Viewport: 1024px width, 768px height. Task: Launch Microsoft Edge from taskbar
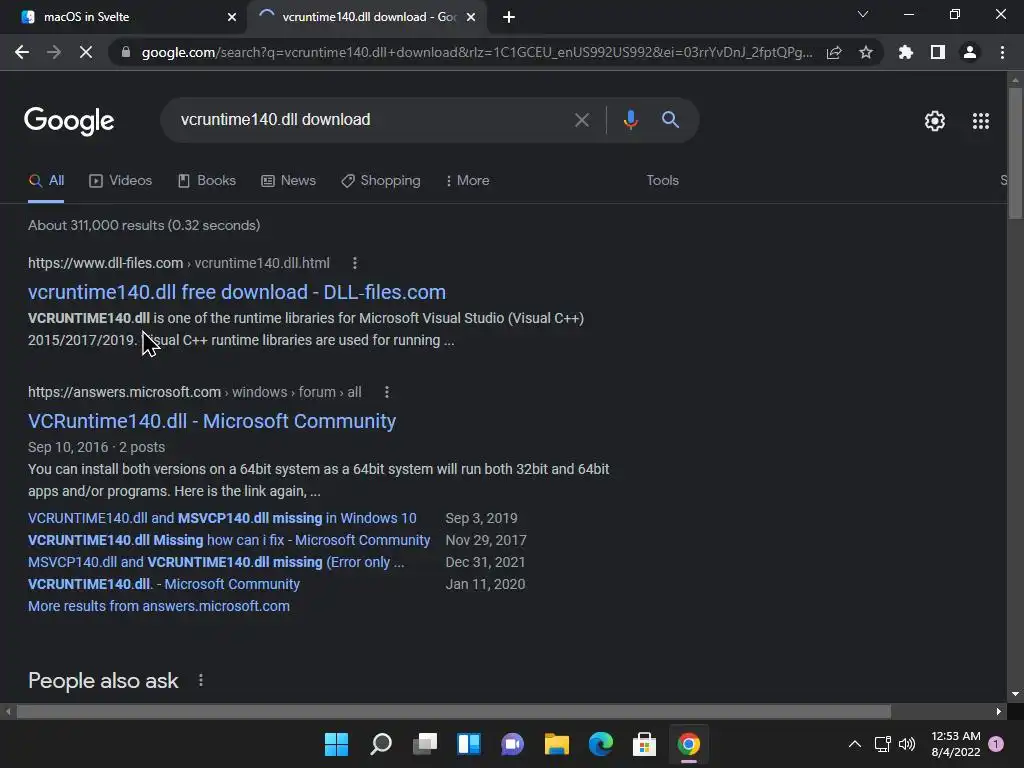tap(601, 744)
